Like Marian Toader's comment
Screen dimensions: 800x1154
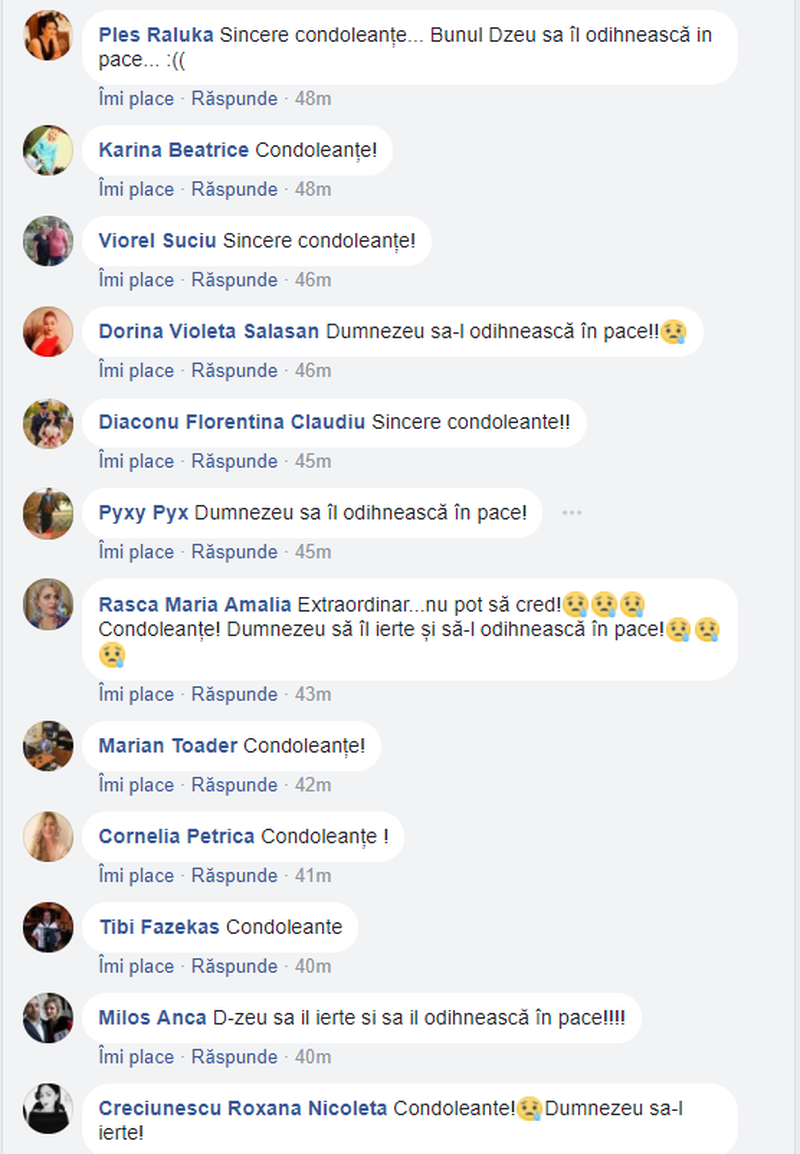pyautogui.click(x=136, y=785)
